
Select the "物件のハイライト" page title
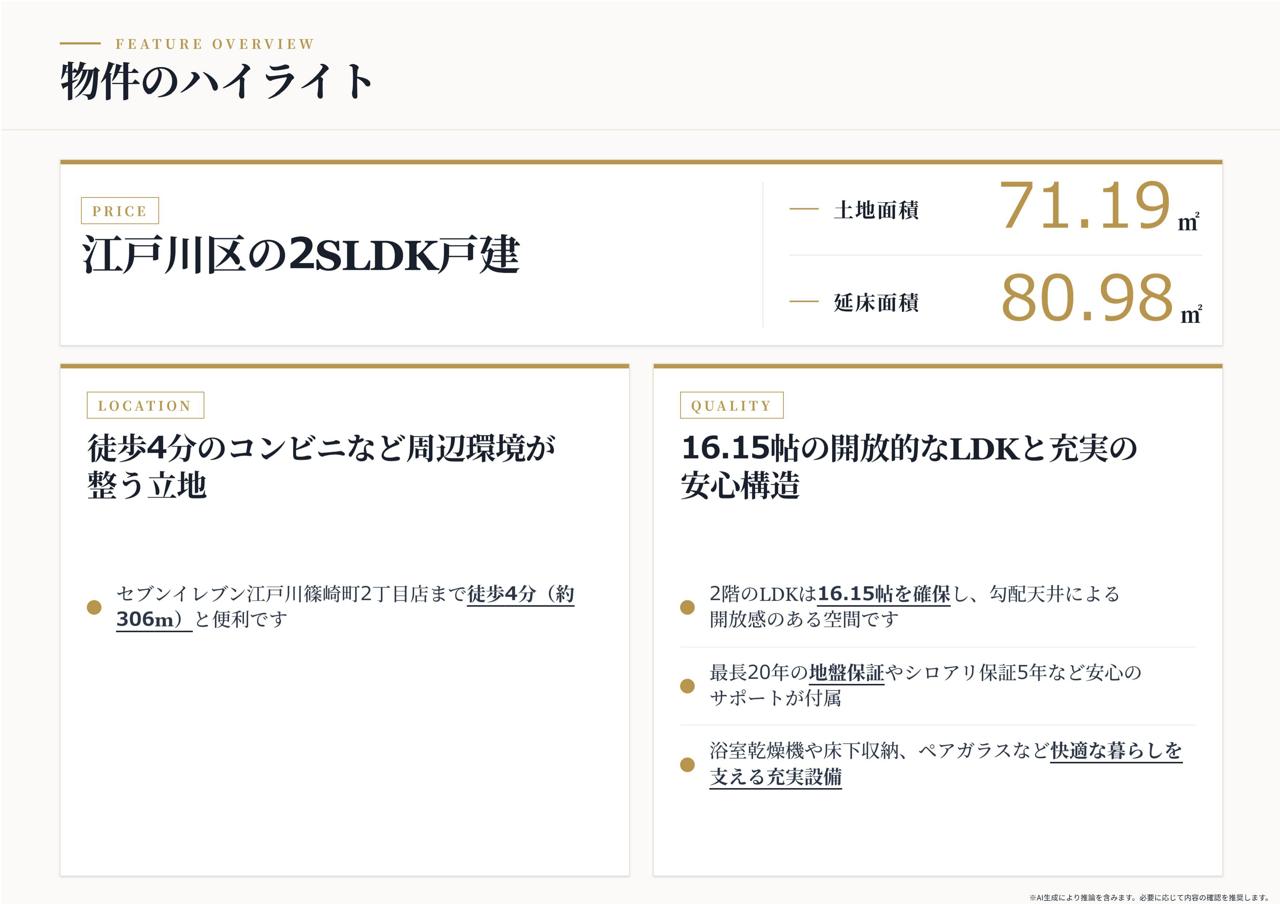point(218,81)
